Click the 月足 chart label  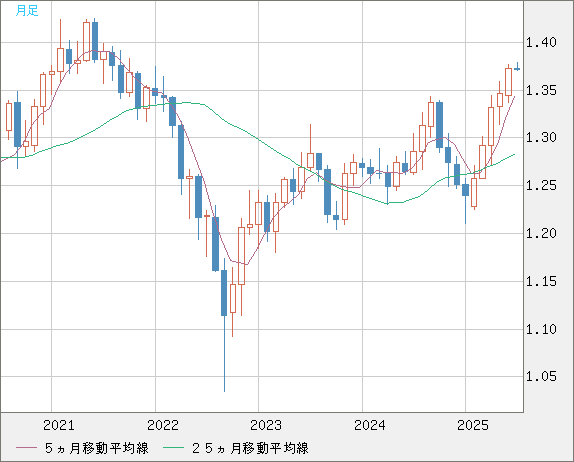(x=27, y=11)
